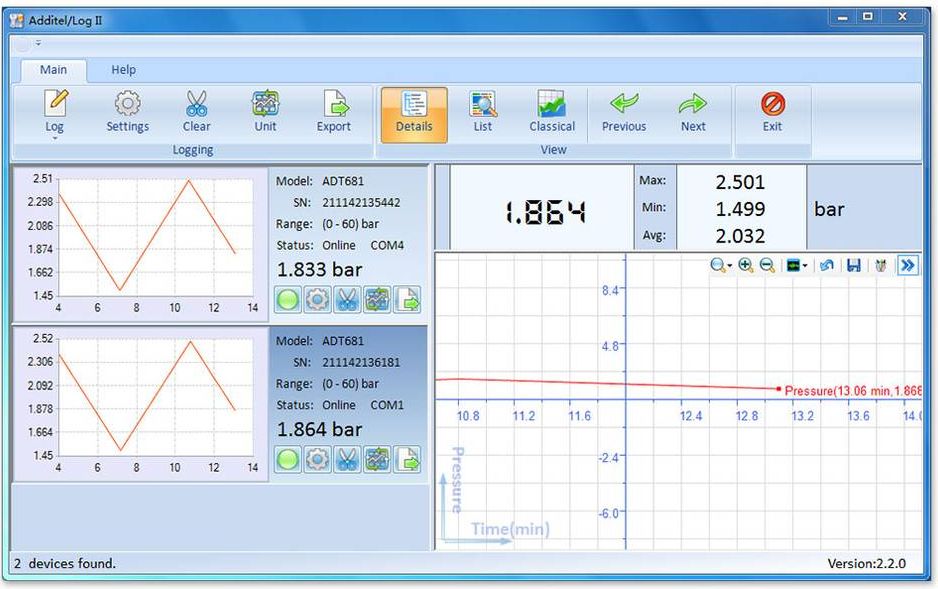
Task: Change unit icon for COM1 device
Action: [377, 460]
